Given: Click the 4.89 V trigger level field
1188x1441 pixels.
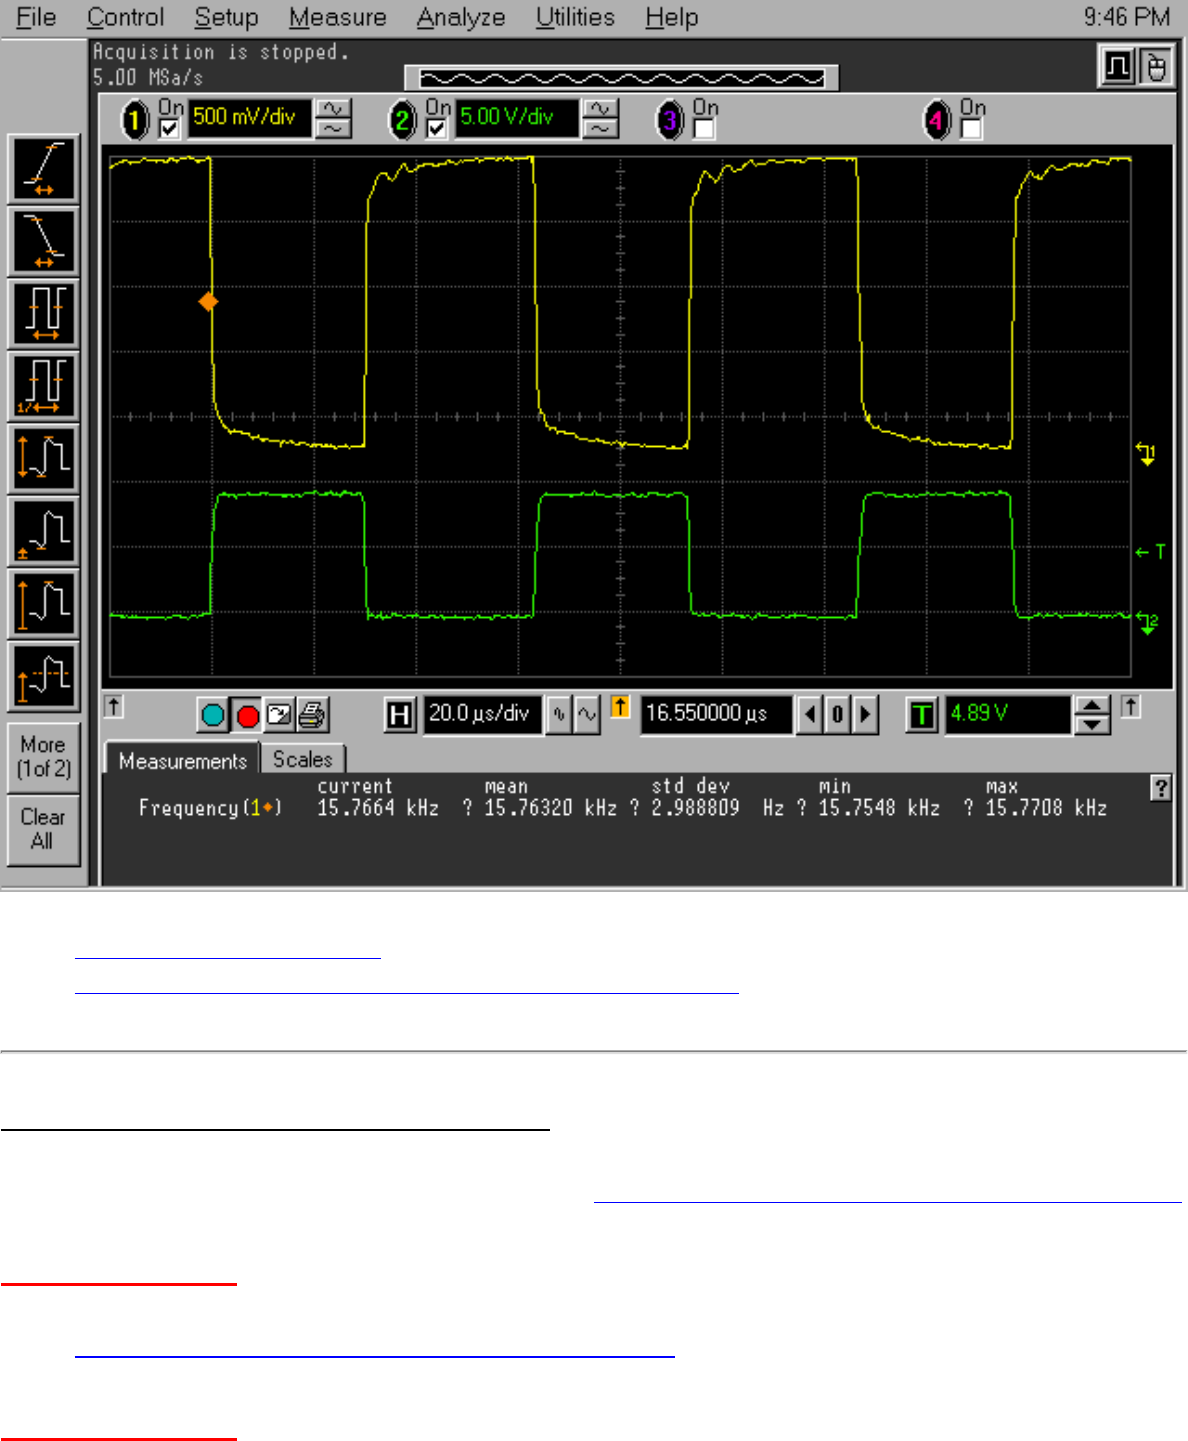Looking at the screenshot, I should (x=1008, y=714).
